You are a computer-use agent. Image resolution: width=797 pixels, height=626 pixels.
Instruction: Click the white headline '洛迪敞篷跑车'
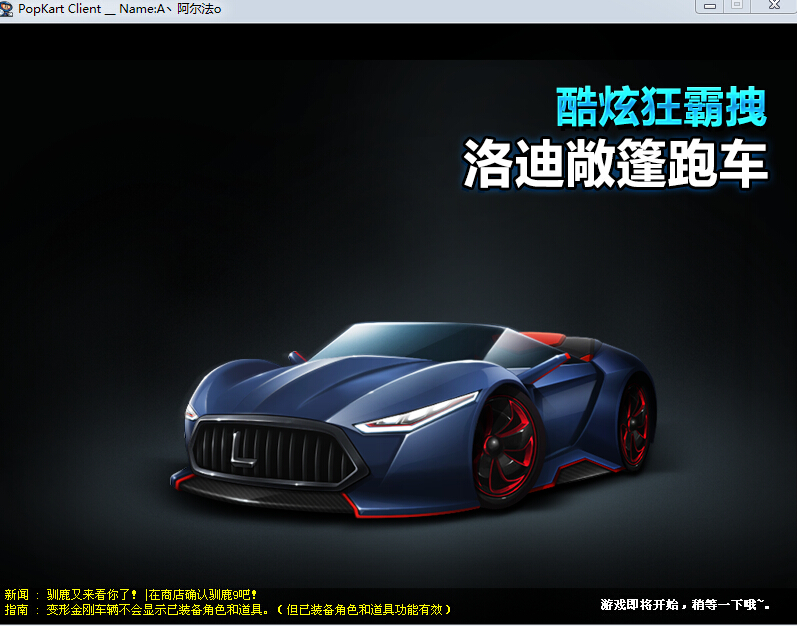(615, 164)
